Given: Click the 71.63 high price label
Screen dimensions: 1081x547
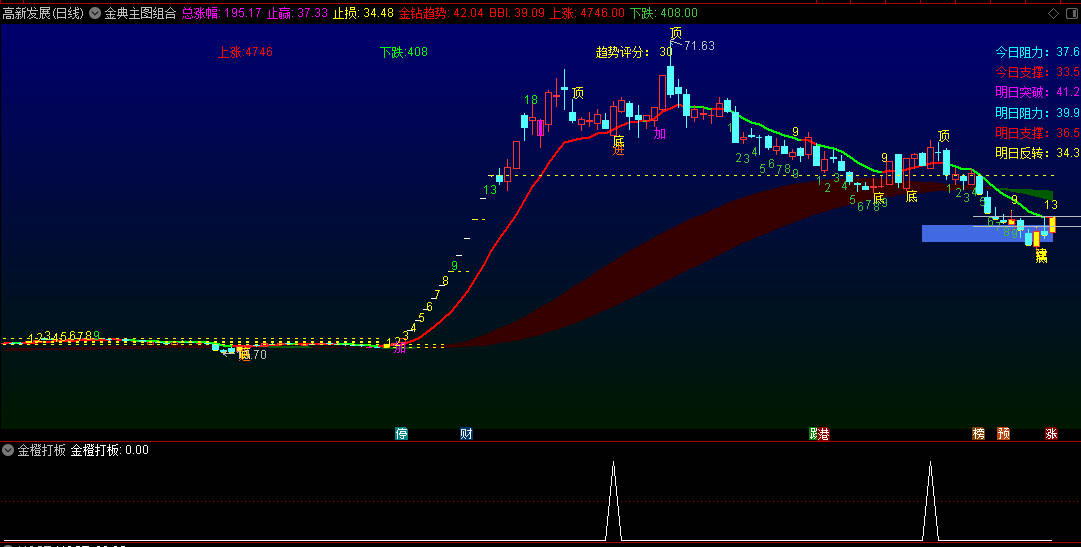Looking at the screenshot, I should pyautogui.click(x=699, y=46).
